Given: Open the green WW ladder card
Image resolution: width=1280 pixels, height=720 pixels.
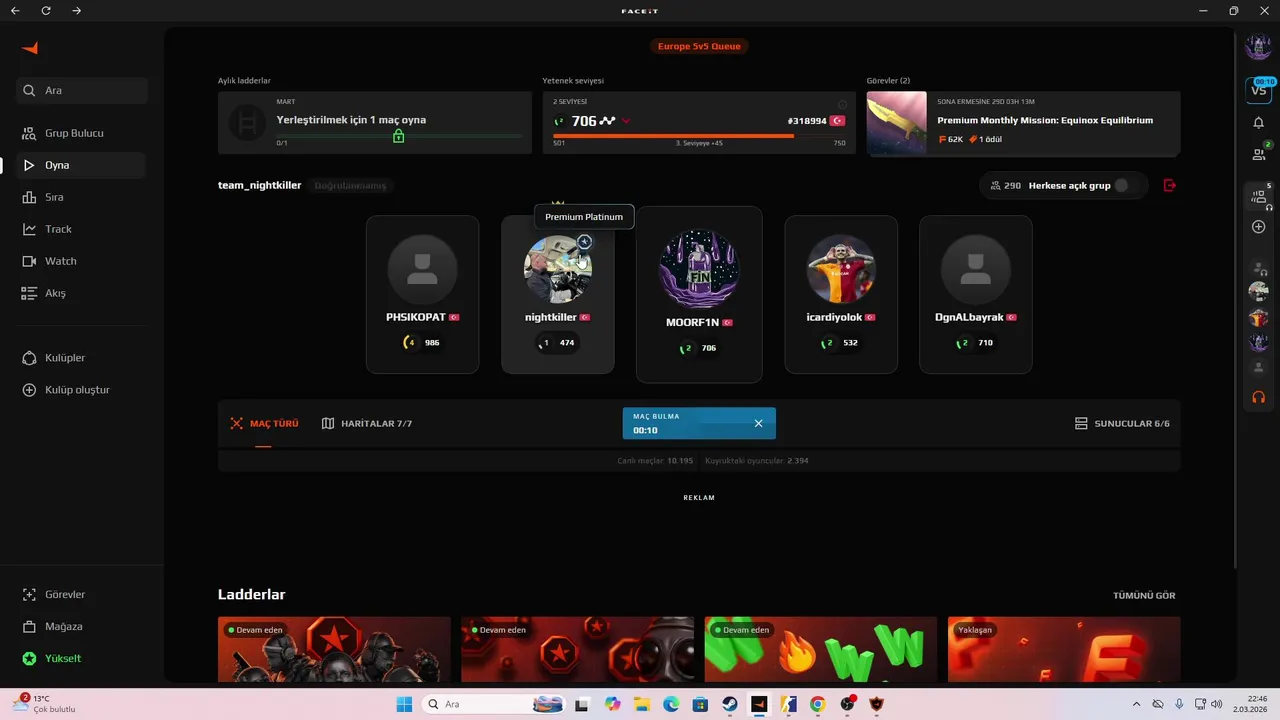Looking at the screenshot, I should click(820, 649).
